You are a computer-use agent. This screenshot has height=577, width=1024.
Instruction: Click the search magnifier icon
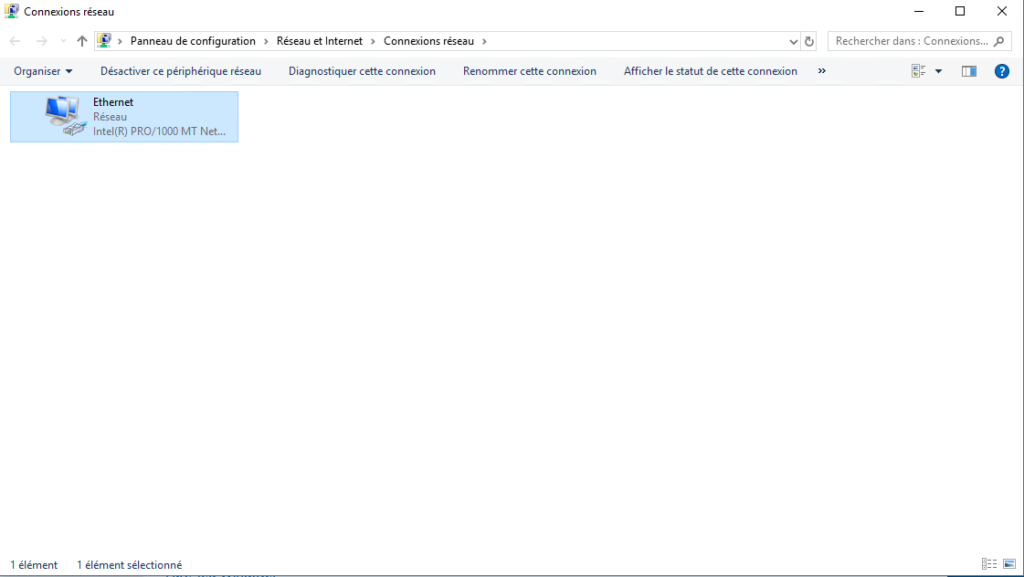tap(999, 41)
